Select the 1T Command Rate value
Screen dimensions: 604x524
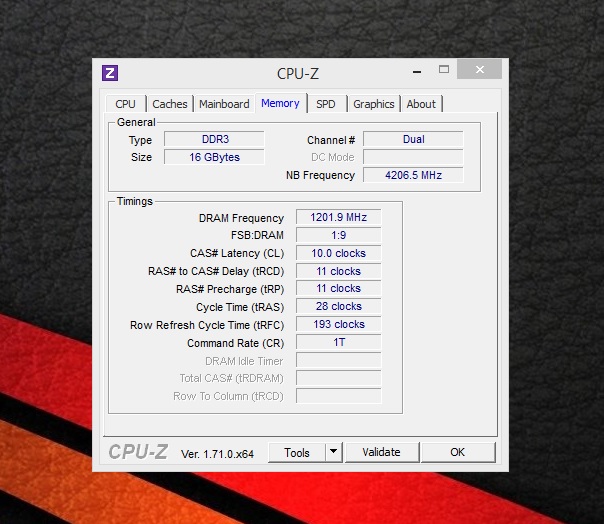pos(339,342)
